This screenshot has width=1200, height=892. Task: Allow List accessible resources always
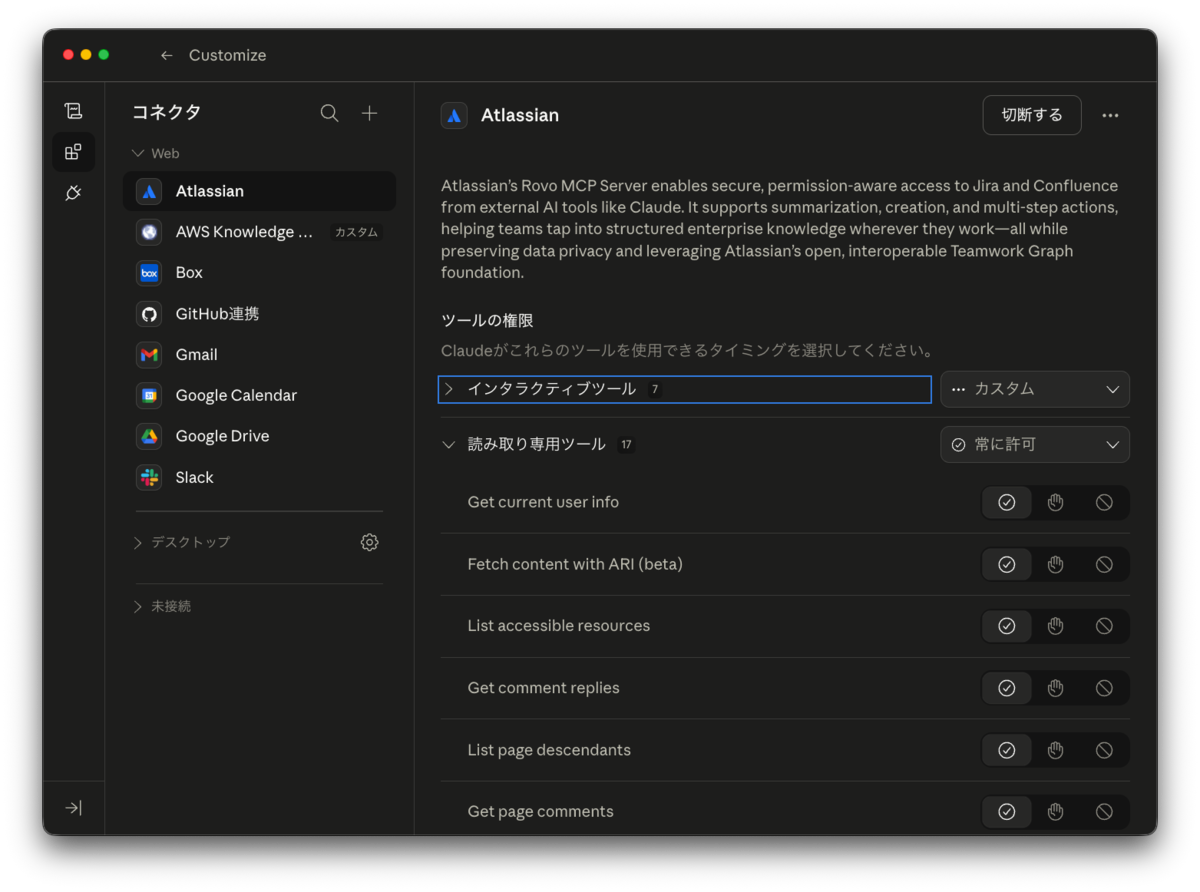click(1007, 626)
